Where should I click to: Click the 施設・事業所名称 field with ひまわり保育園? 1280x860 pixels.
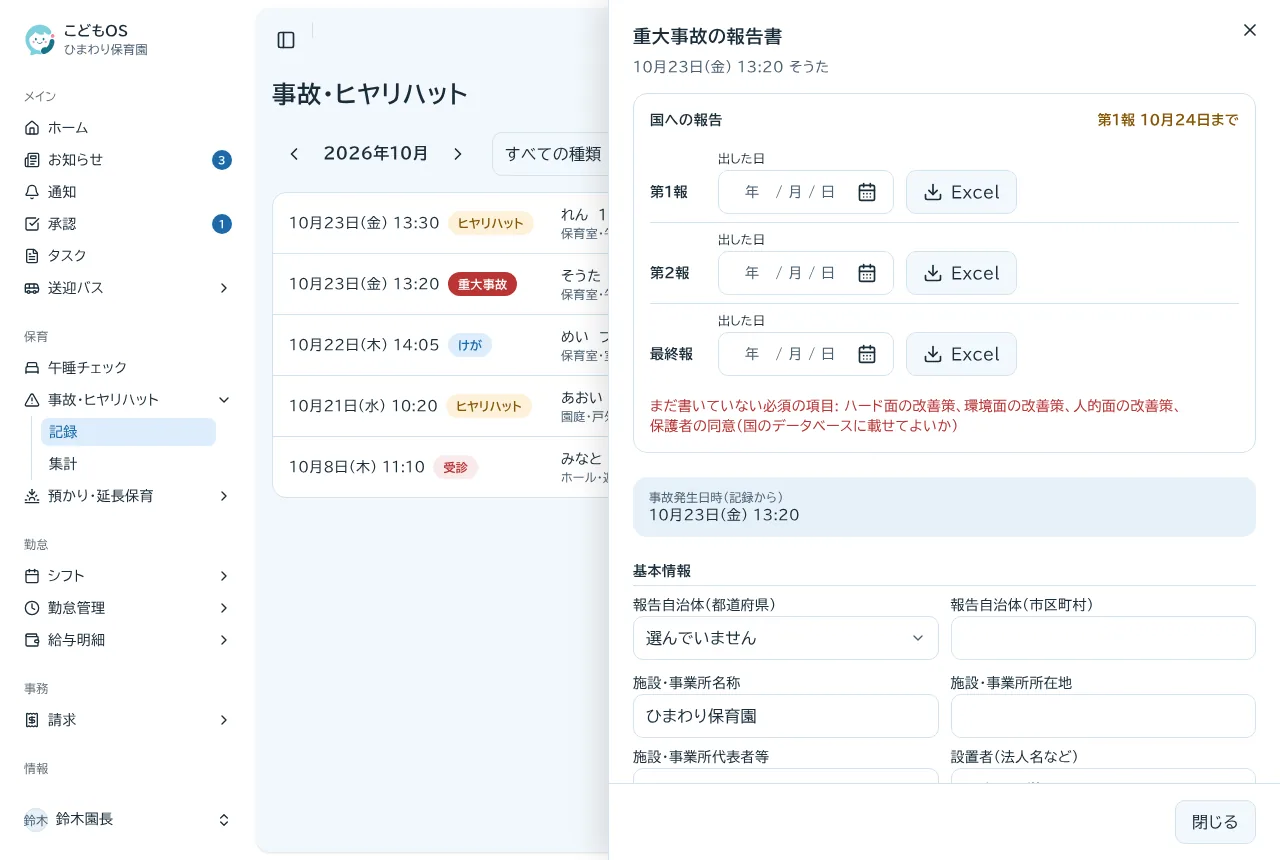coord(786,716)
